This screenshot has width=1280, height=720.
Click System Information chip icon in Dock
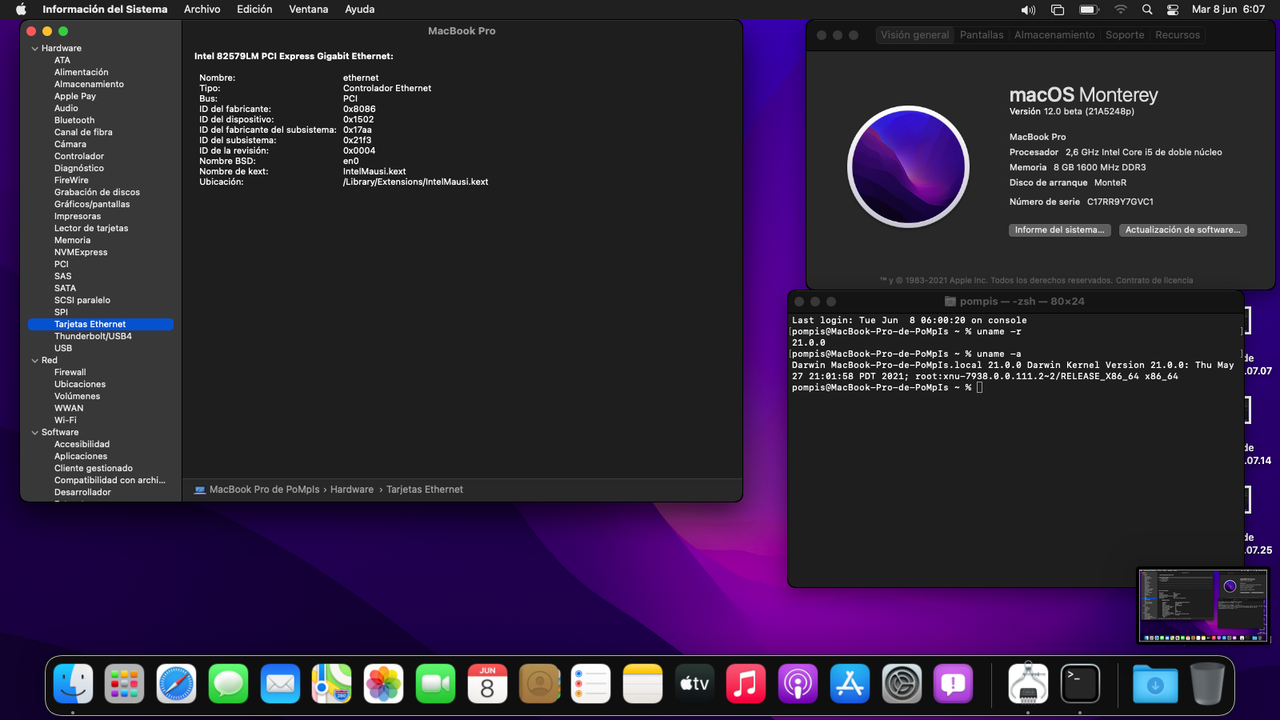pos(1028,684)
